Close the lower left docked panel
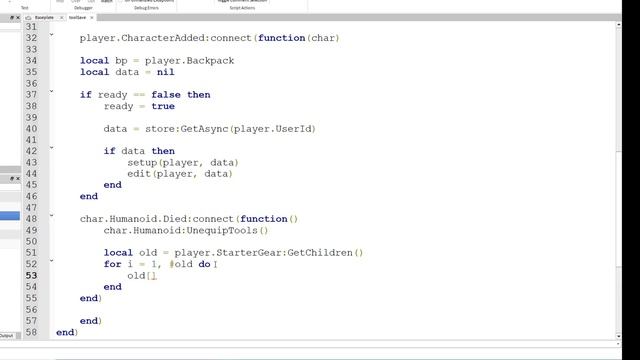 [x=18, y=178]
